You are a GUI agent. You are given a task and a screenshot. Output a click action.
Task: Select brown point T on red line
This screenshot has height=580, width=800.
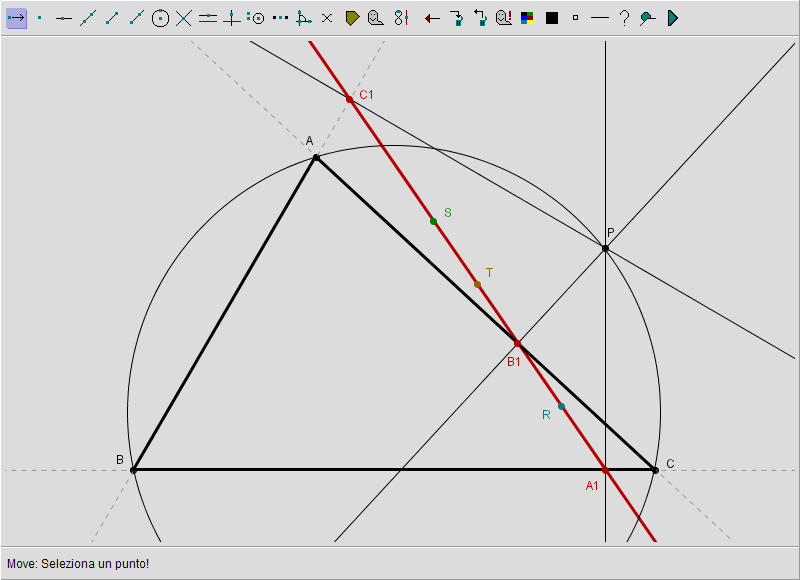point(477,284)
